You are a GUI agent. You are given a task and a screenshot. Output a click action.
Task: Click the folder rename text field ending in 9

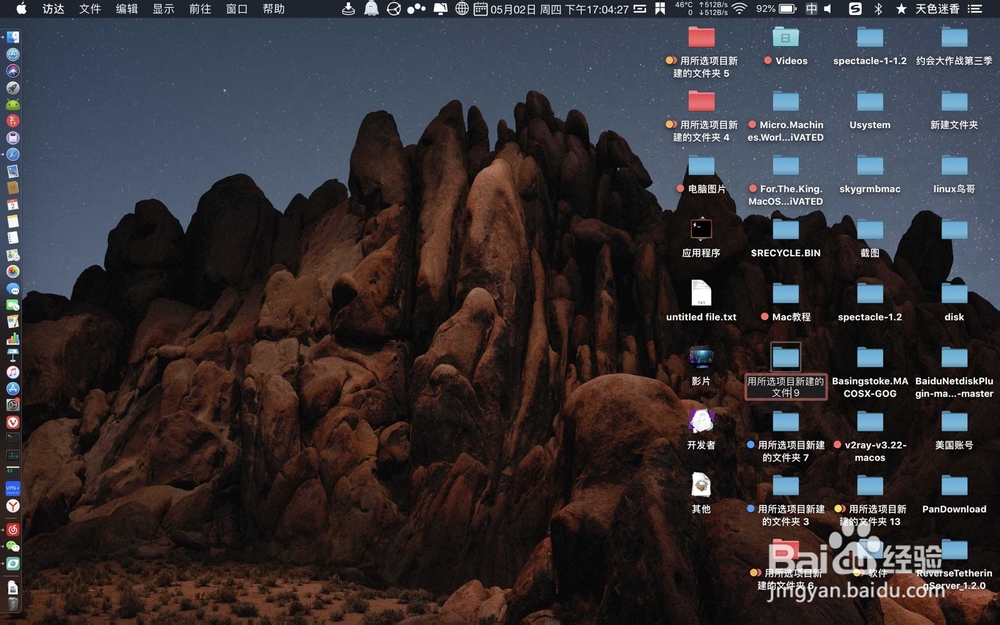click(x=786, y=387)
